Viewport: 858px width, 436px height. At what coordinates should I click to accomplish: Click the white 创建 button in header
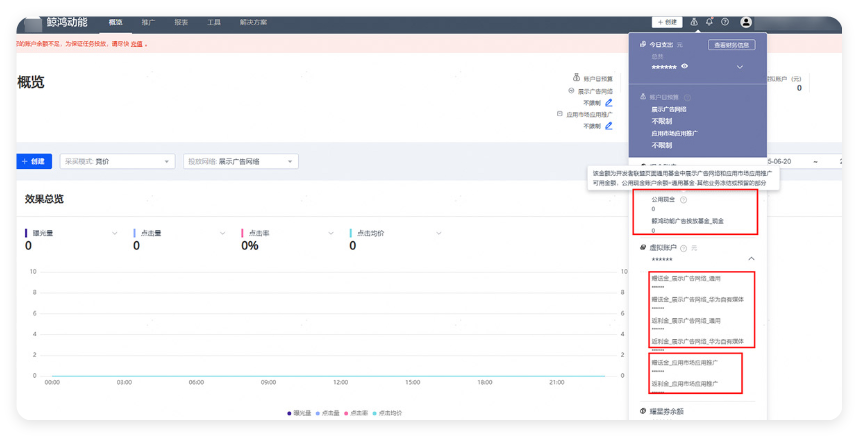tap(667, 22)
